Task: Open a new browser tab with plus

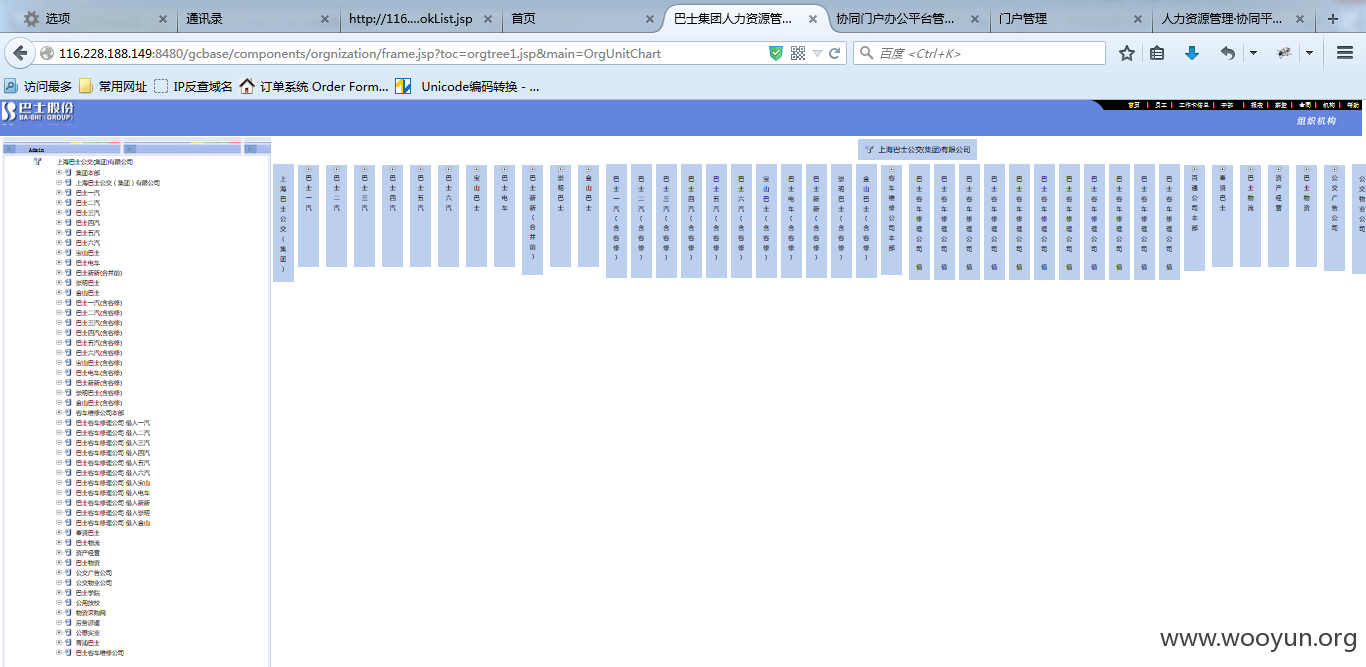Action: 1332,19
